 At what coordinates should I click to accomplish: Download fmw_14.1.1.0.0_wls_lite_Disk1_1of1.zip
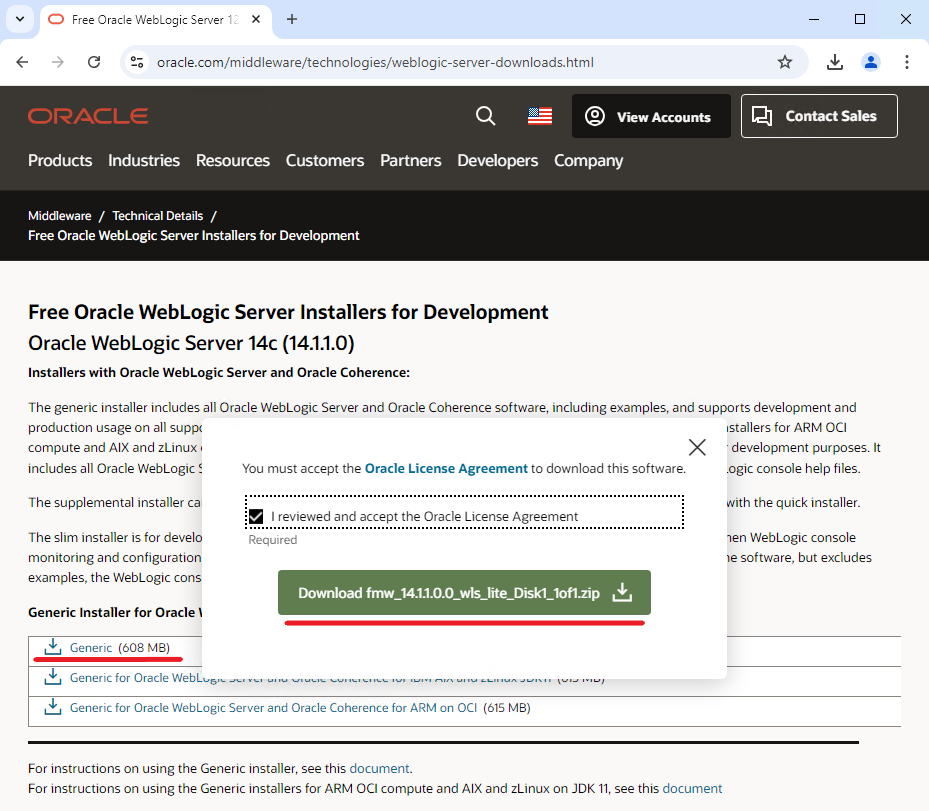tap(464, 592)
